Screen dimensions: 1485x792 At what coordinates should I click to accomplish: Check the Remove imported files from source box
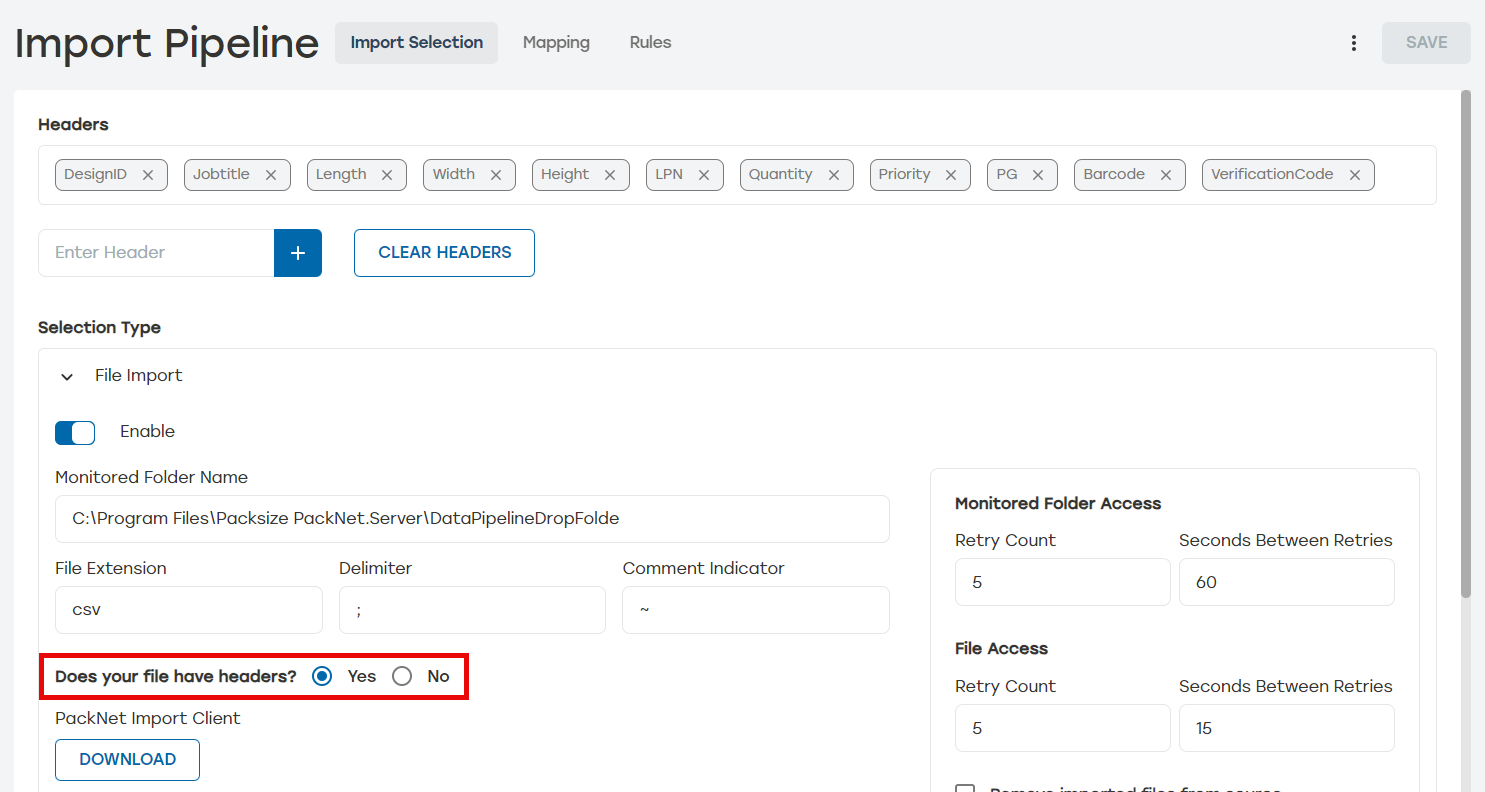(965, 789)
